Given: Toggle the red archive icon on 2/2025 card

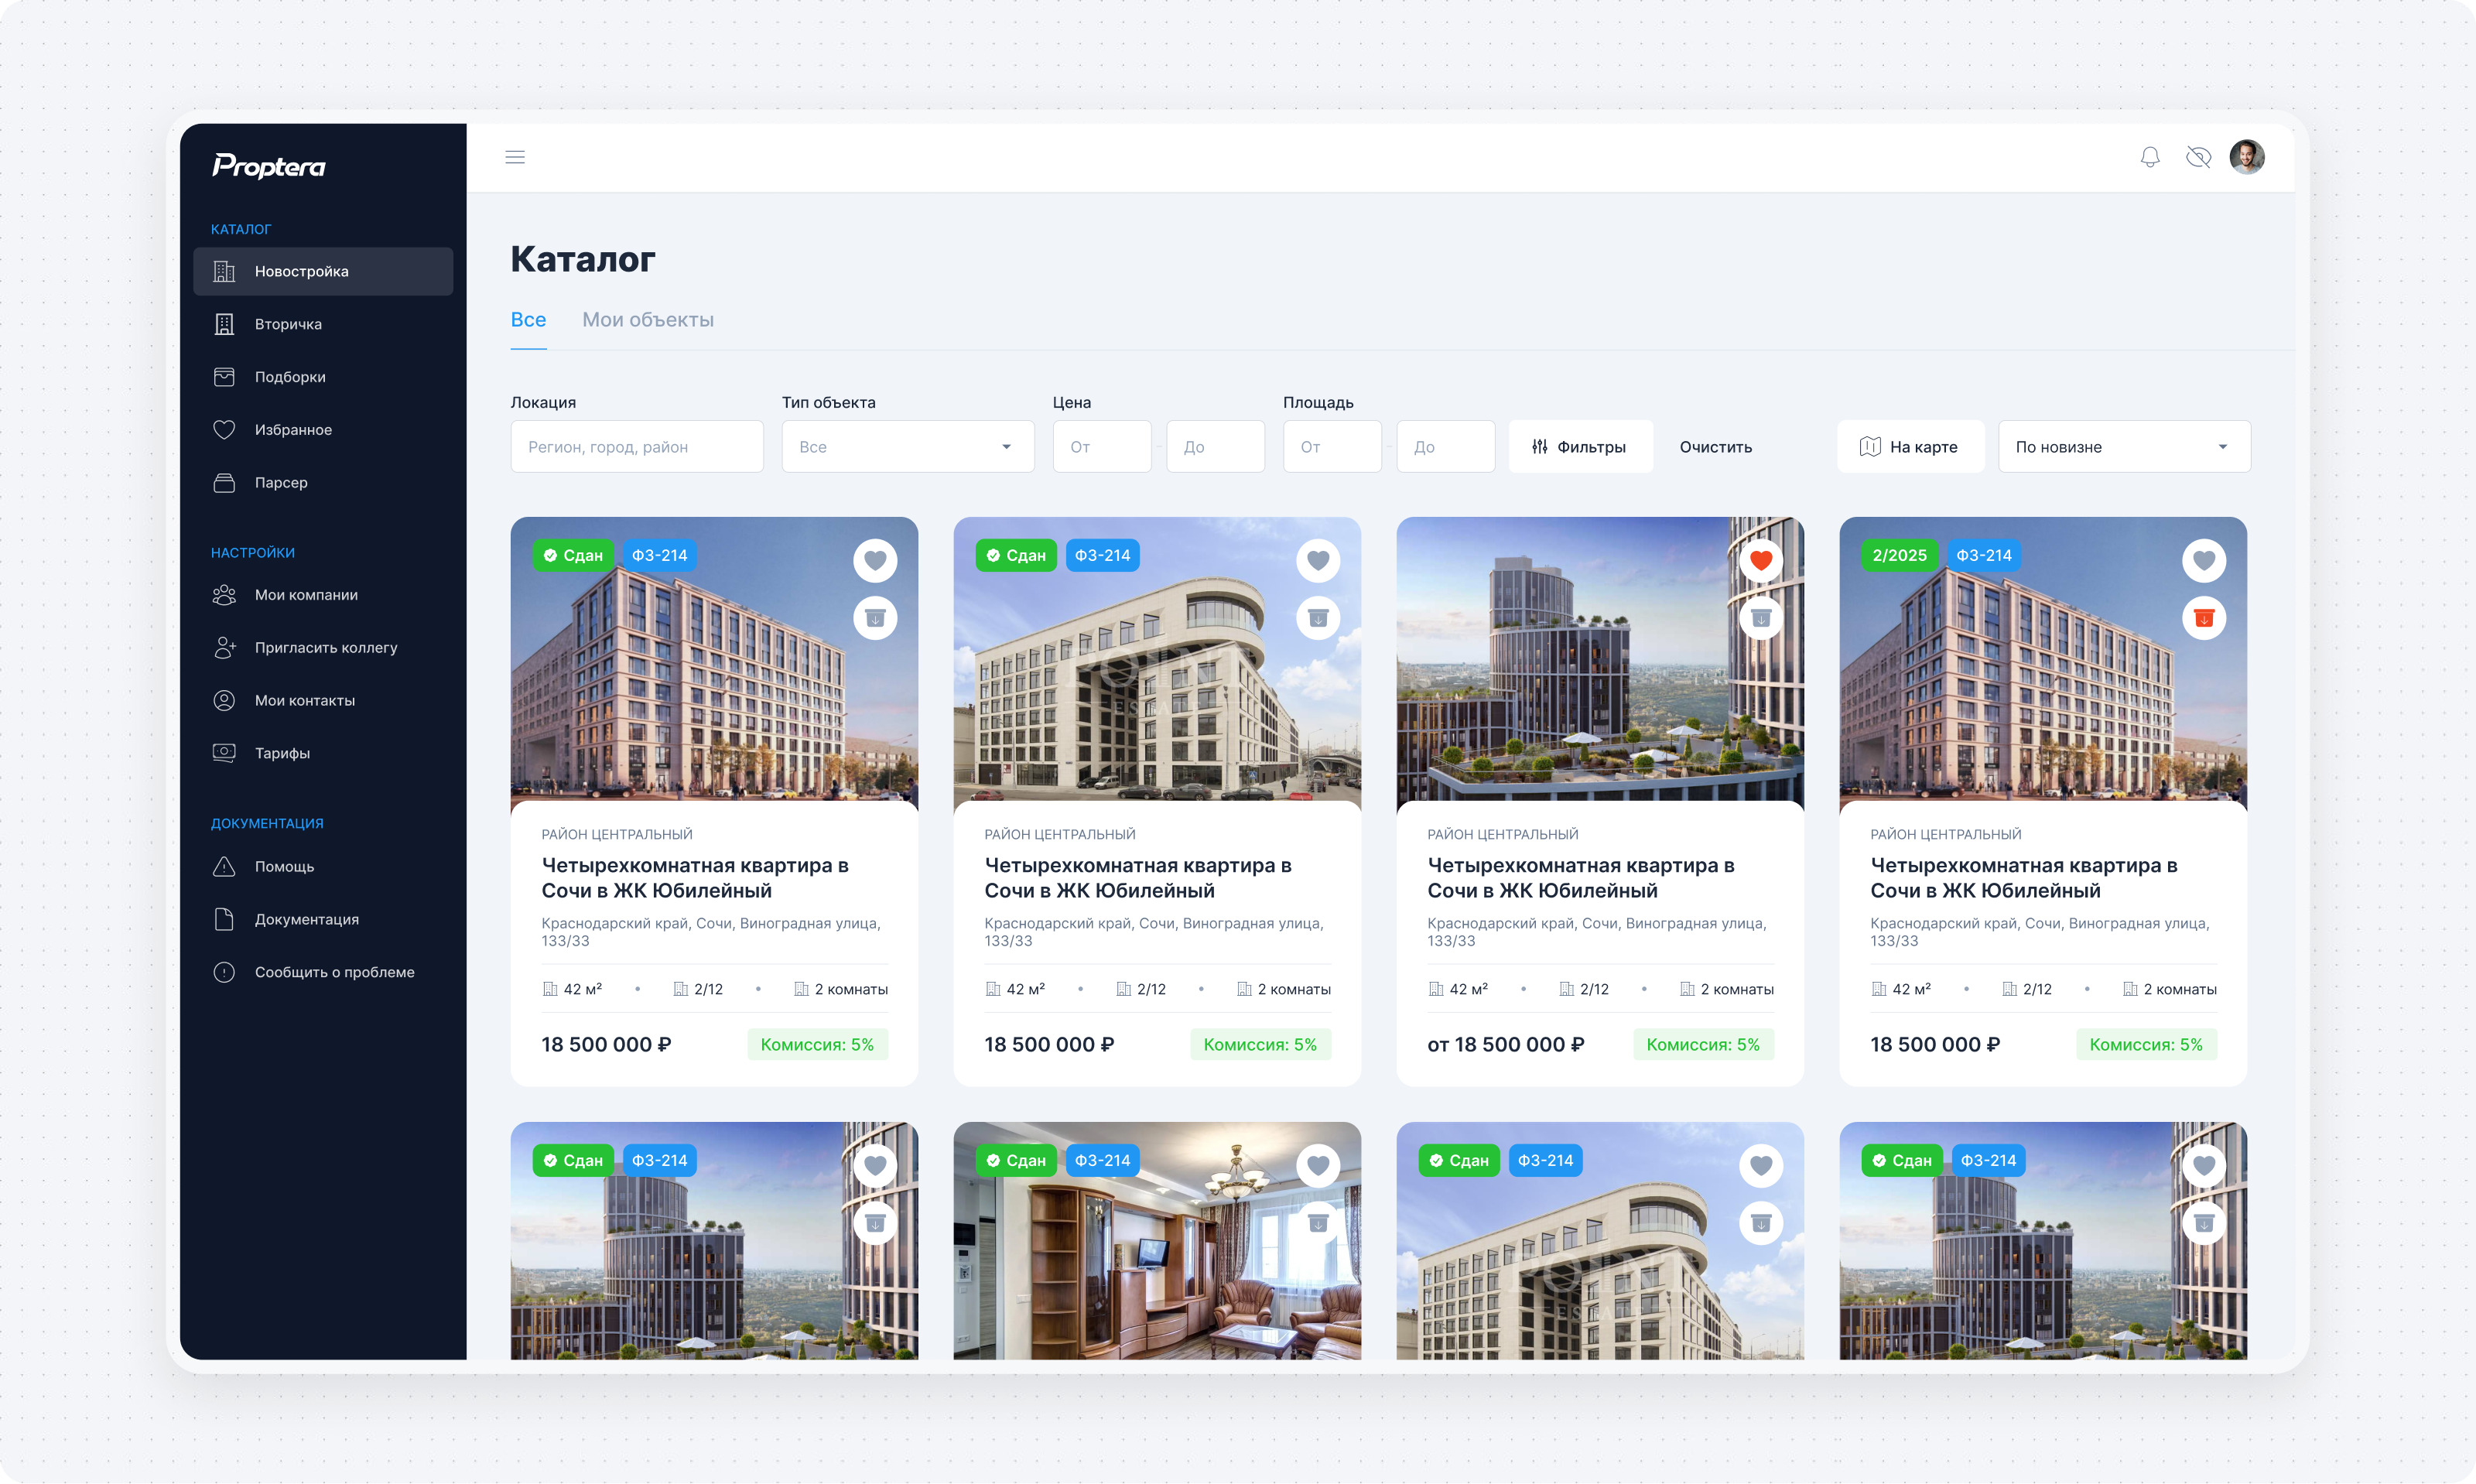Looking at the screenshot, I should point(2203,618).
